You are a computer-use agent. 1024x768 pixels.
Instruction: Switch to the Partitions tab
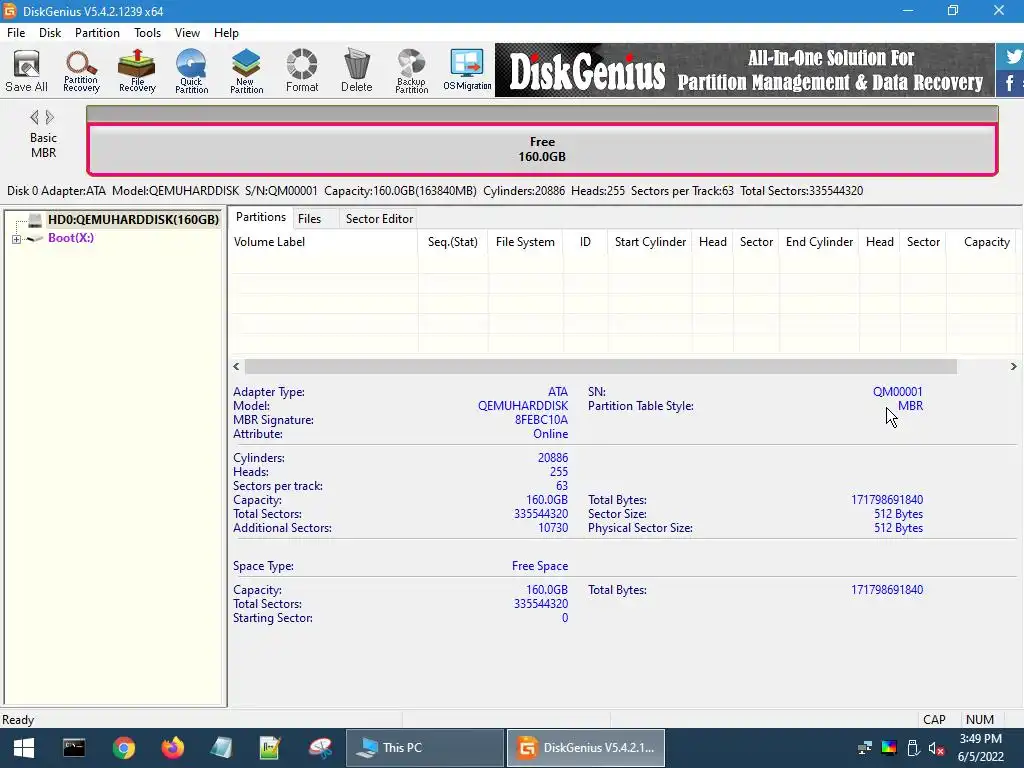[261, 217]
